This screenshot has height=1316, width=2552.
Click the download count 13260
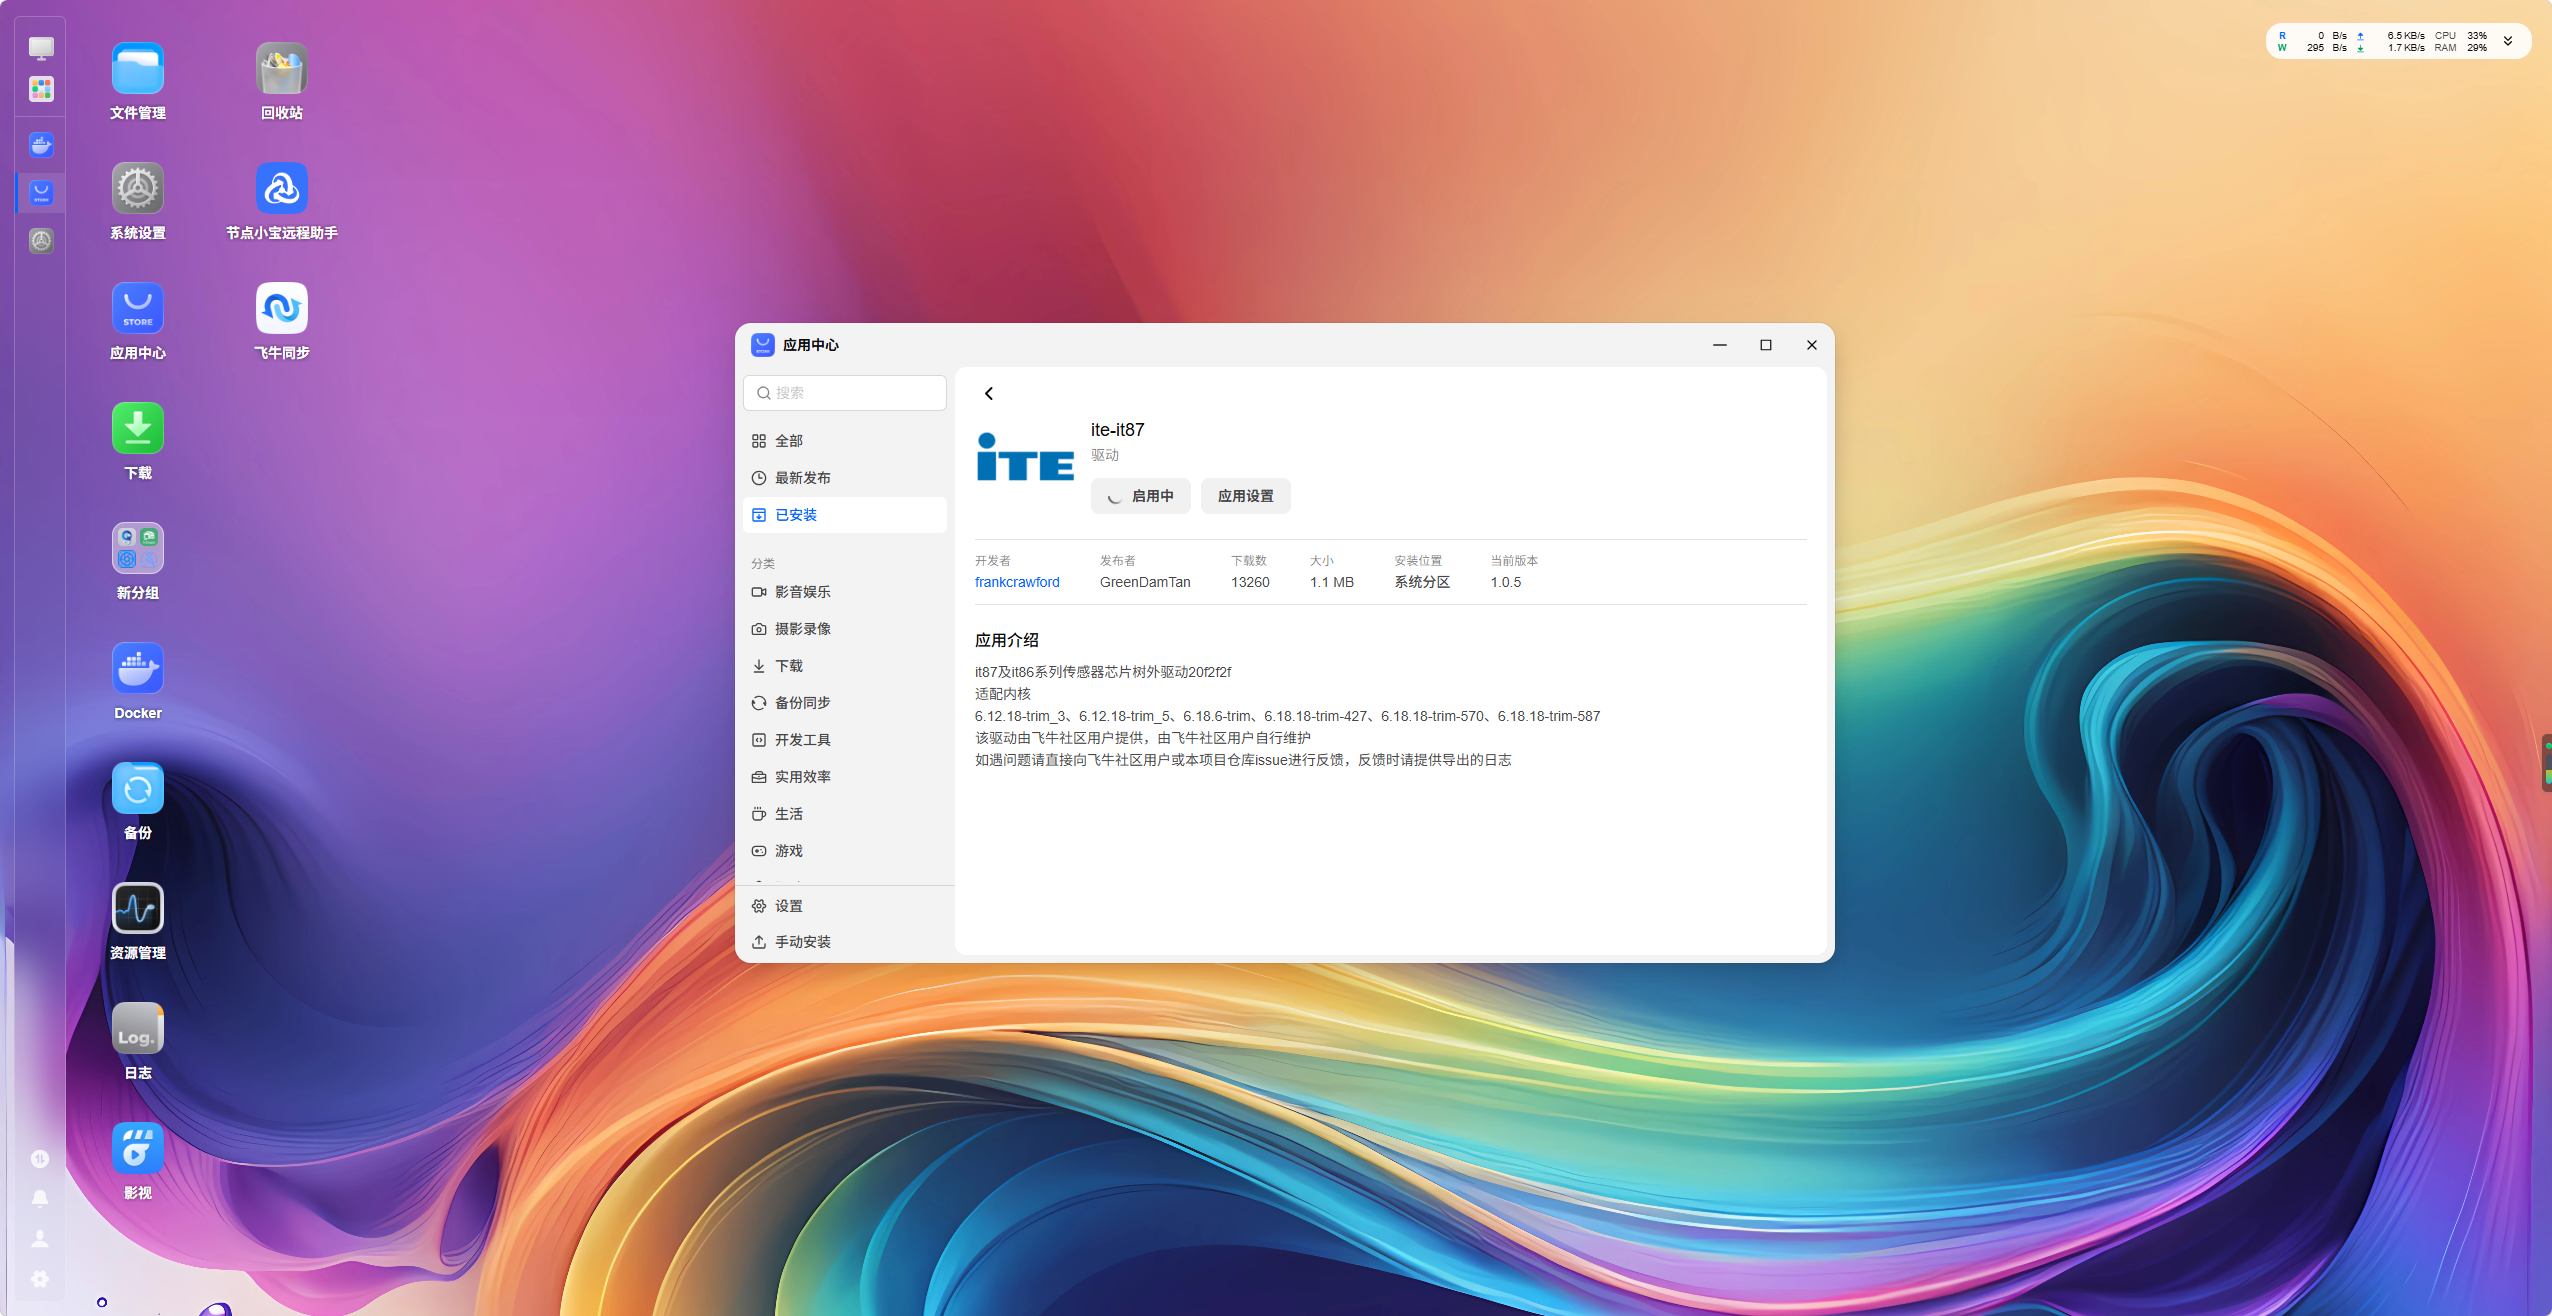point(1250,582)
